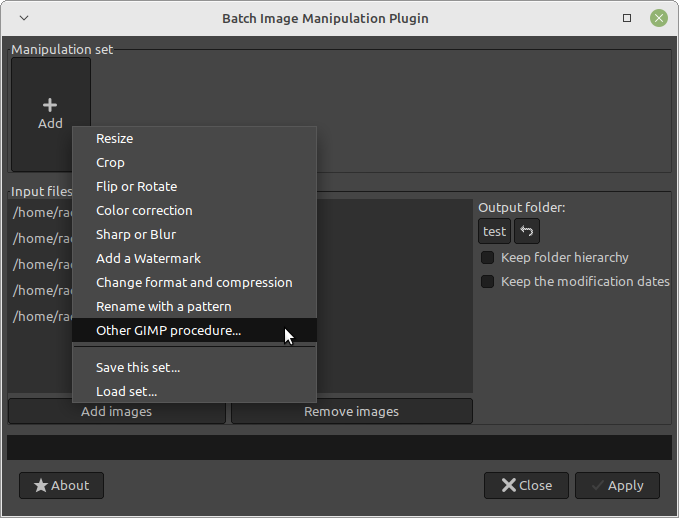Click the Add images button
Viewport: 679px width, 518px height.
pyautogui.click(x=117, y=411)
